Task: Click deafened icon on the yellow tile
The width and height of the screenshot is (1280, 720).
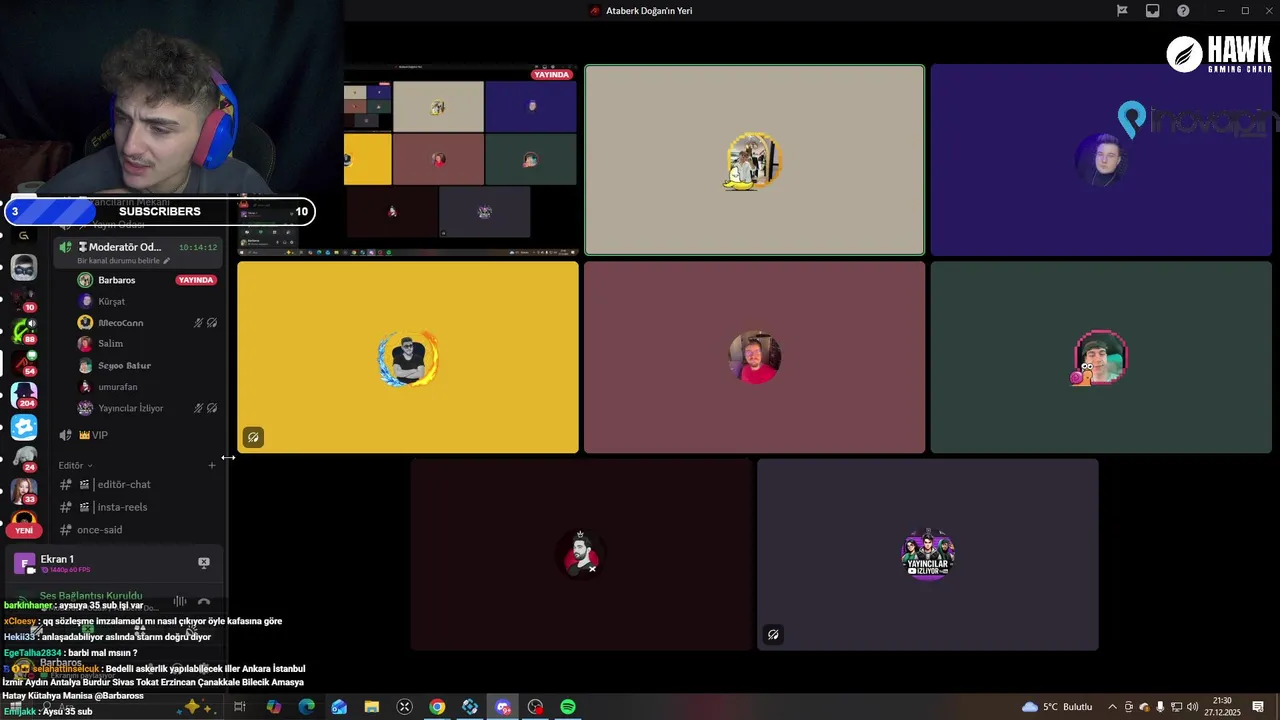Action: tap(253, 437)
